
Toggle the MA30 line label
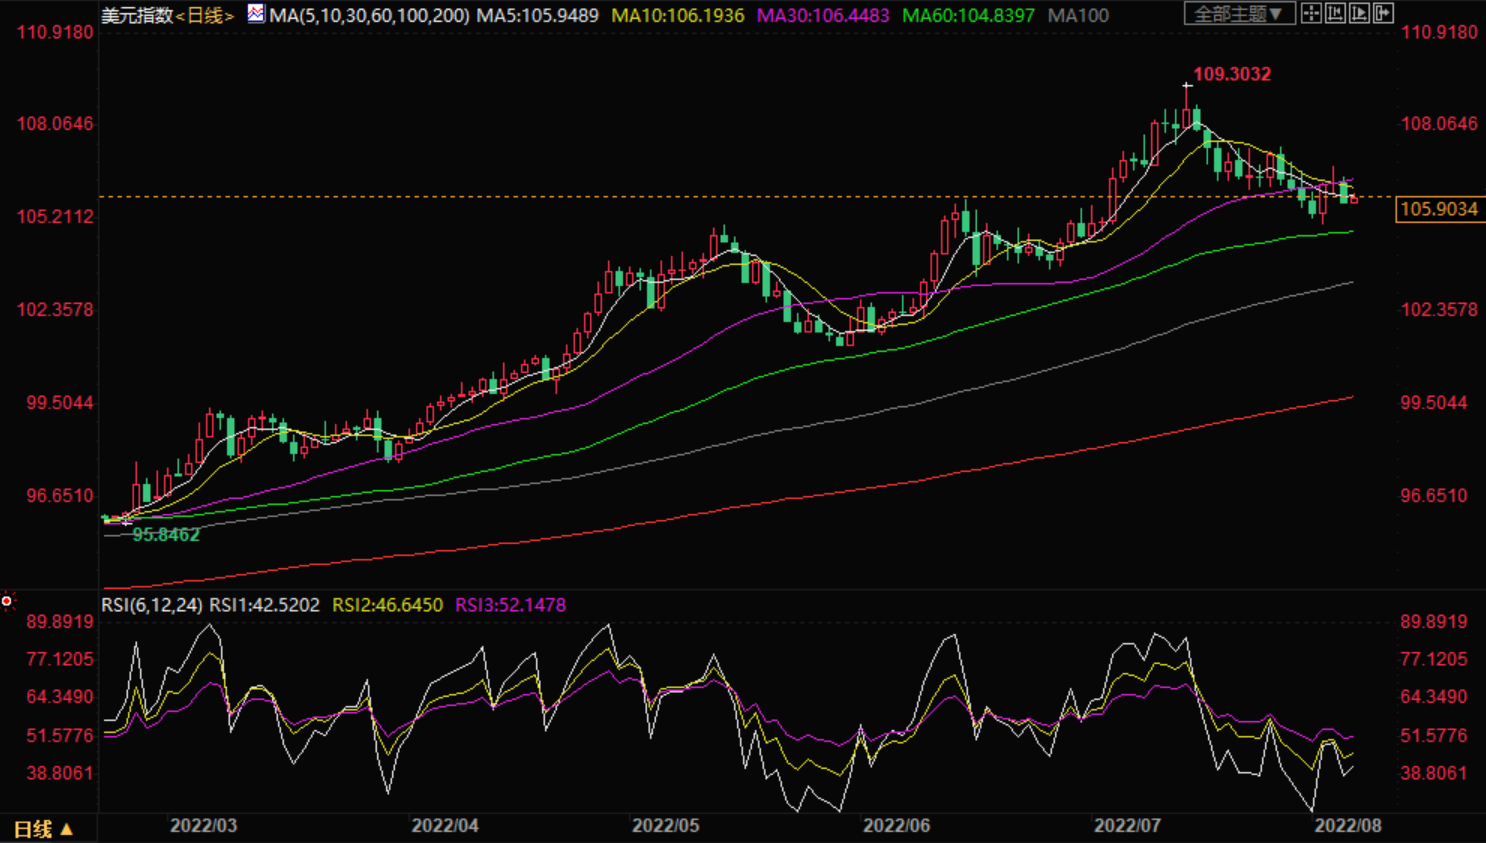[823, 15]
